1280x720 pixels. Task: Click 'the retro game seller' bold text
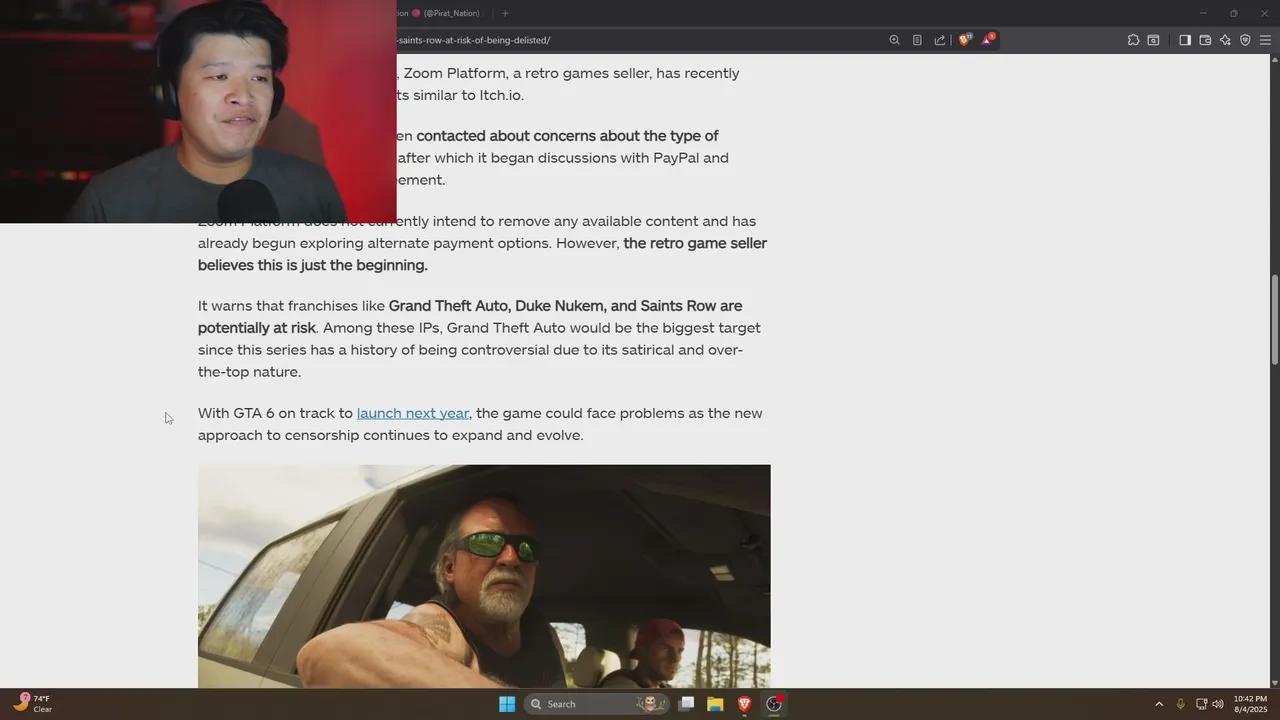pos(695,243)
